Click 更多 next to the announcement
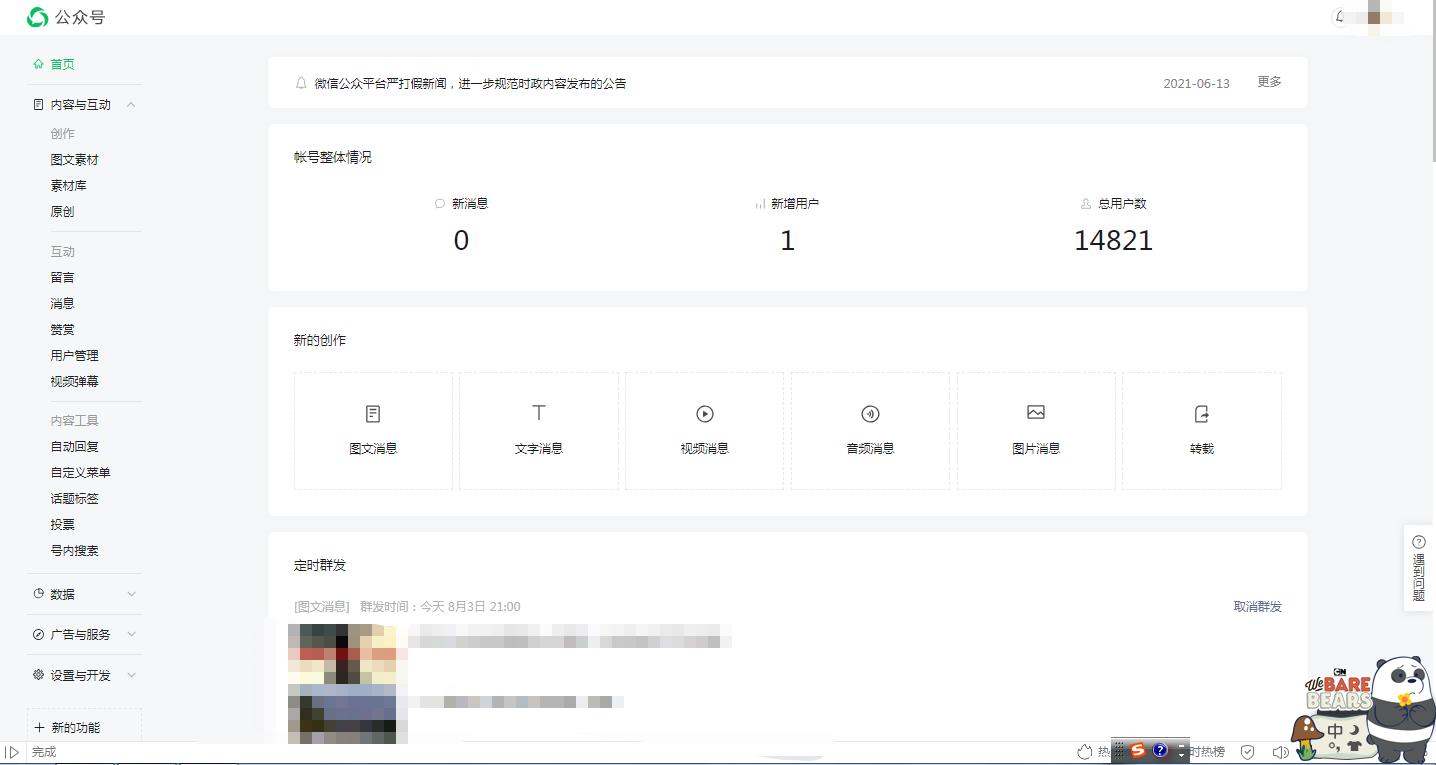Viewport: 1436px width, 765px height. click(1269, 82)
